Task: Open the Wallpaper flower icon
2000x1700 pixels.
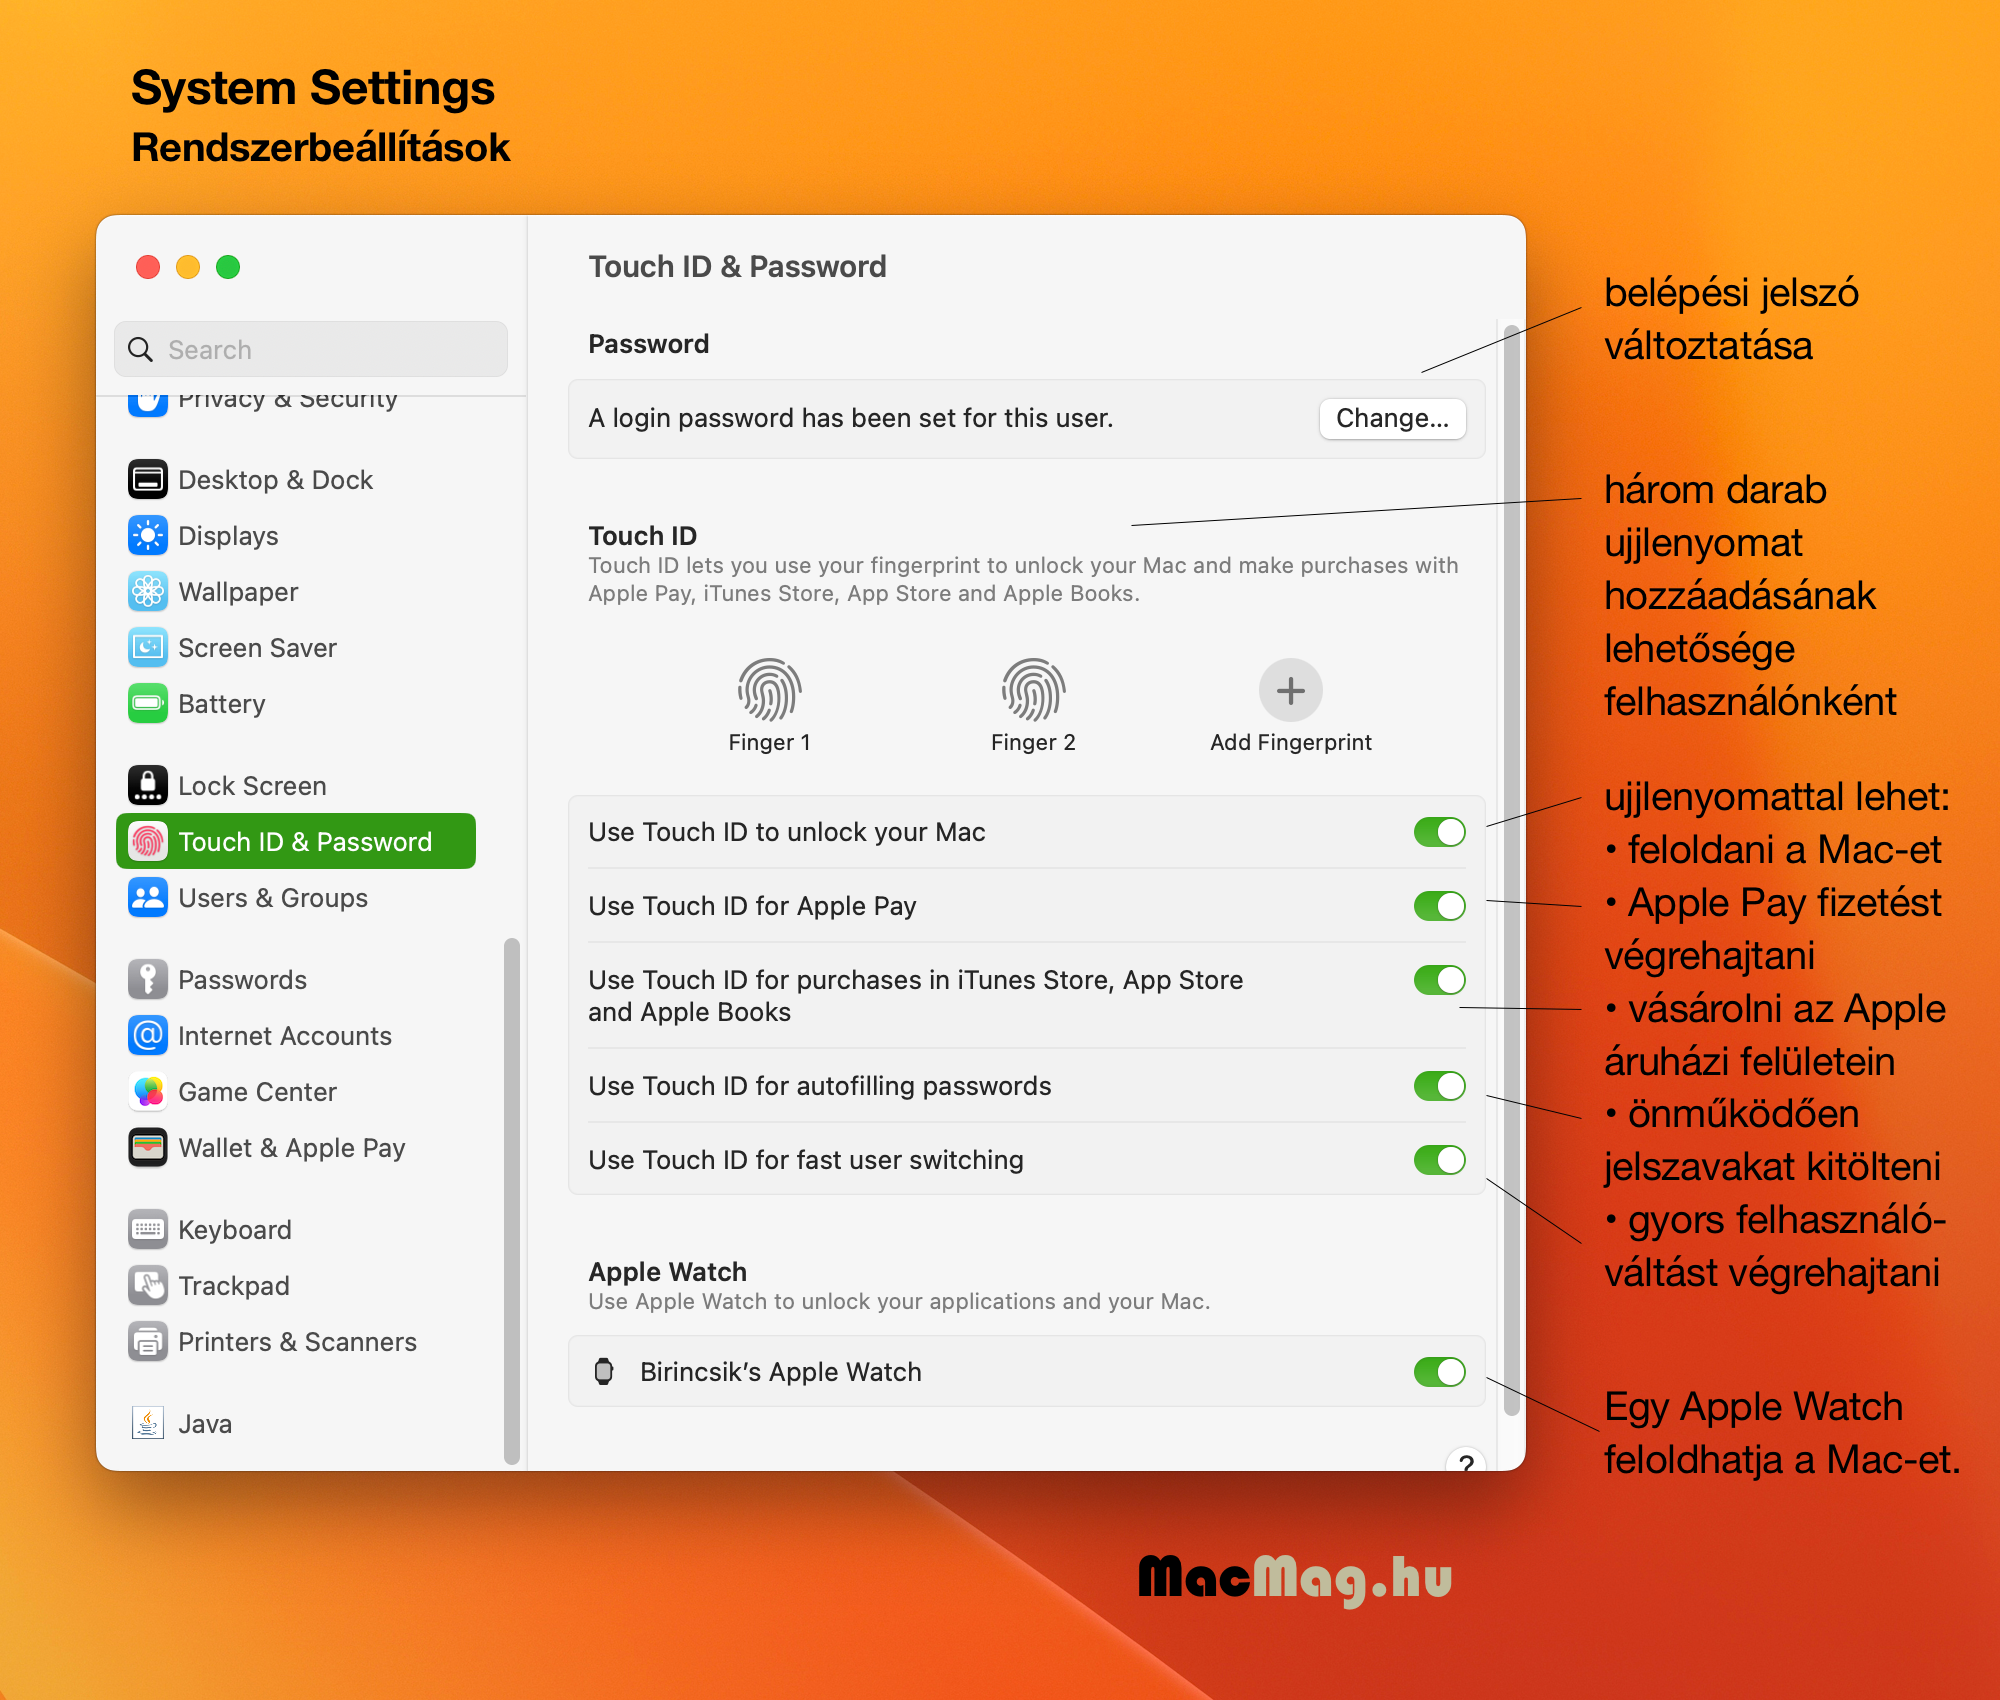Action: pos(148,592)
